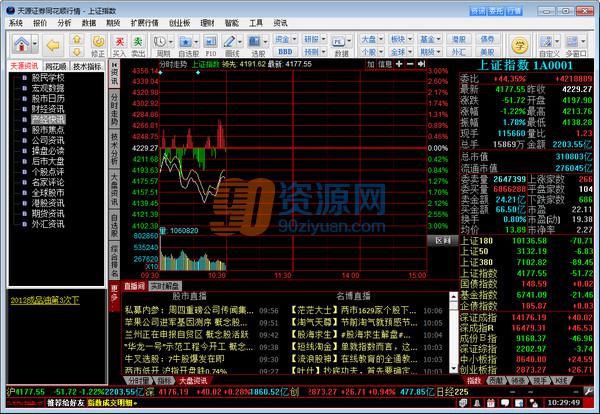Click the news list scroll-up arrow

click(453, 297)
